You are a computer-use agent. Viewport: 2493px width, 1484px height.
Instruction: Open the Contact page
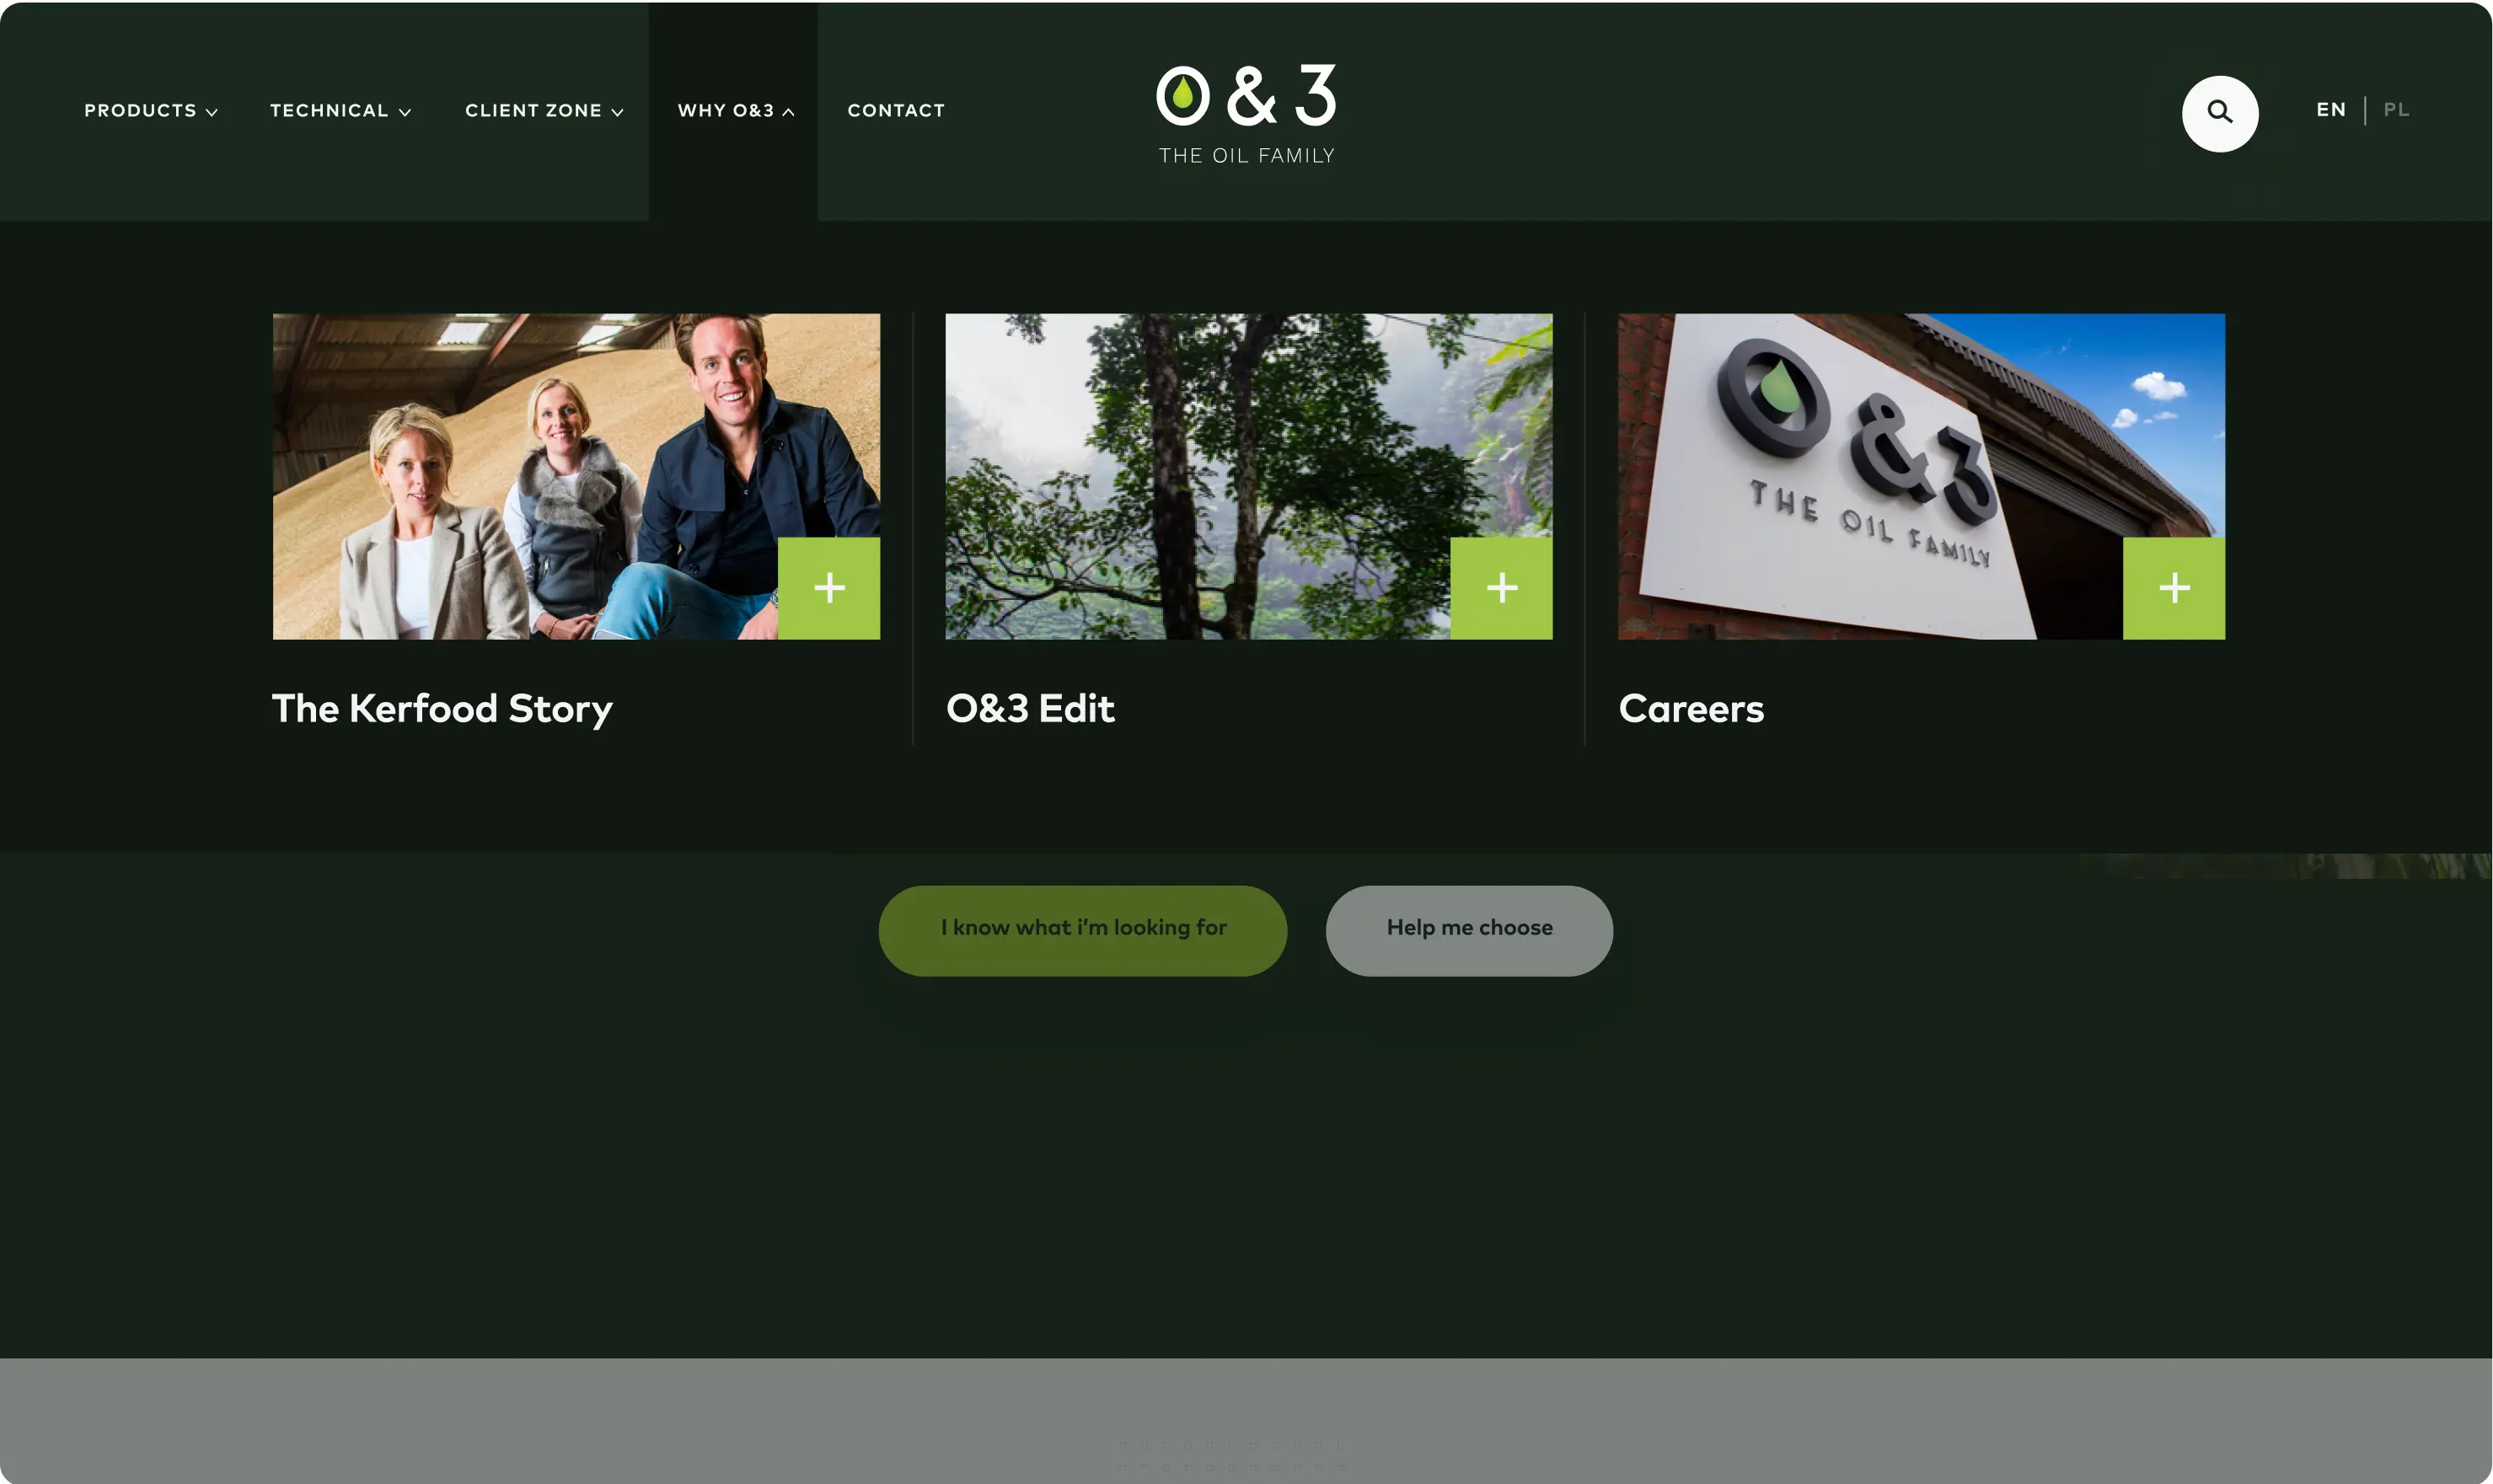[896, 110]
